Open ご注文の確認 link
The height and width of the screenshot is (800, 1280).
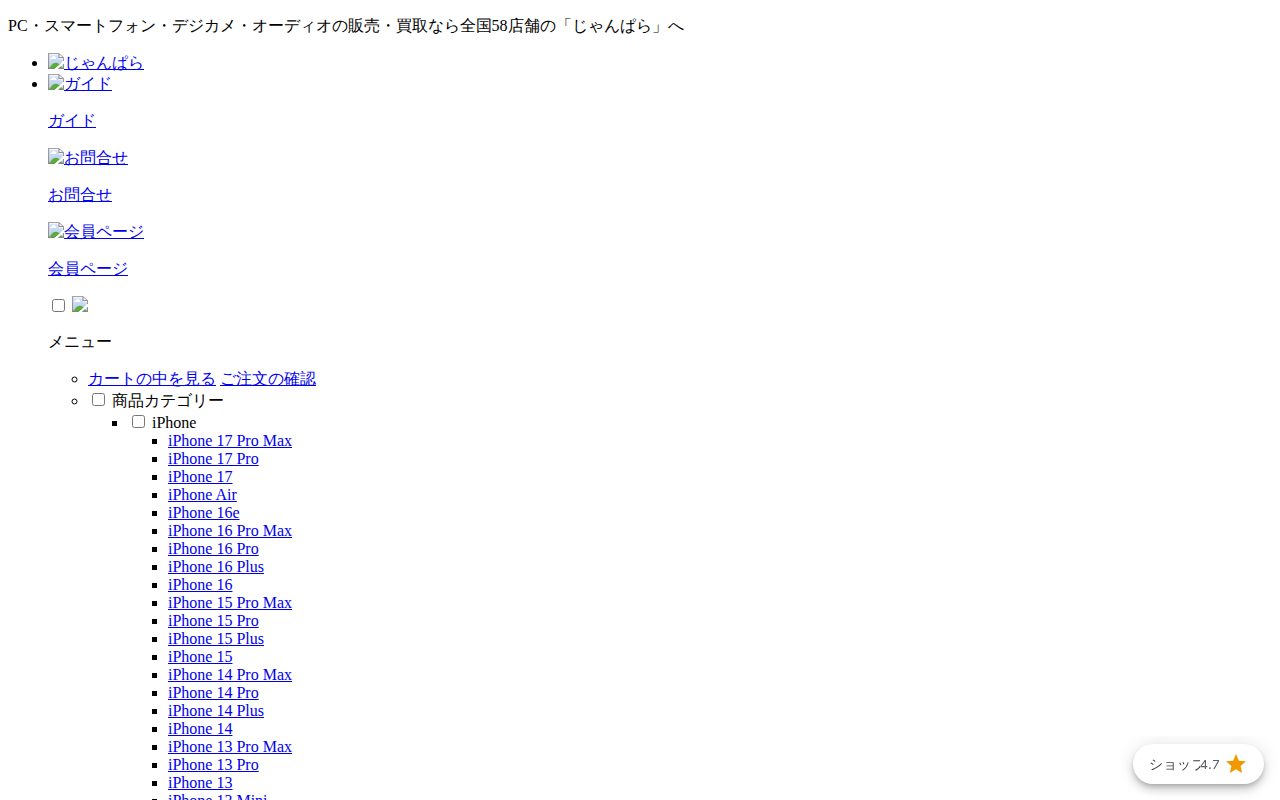point(268,379)
